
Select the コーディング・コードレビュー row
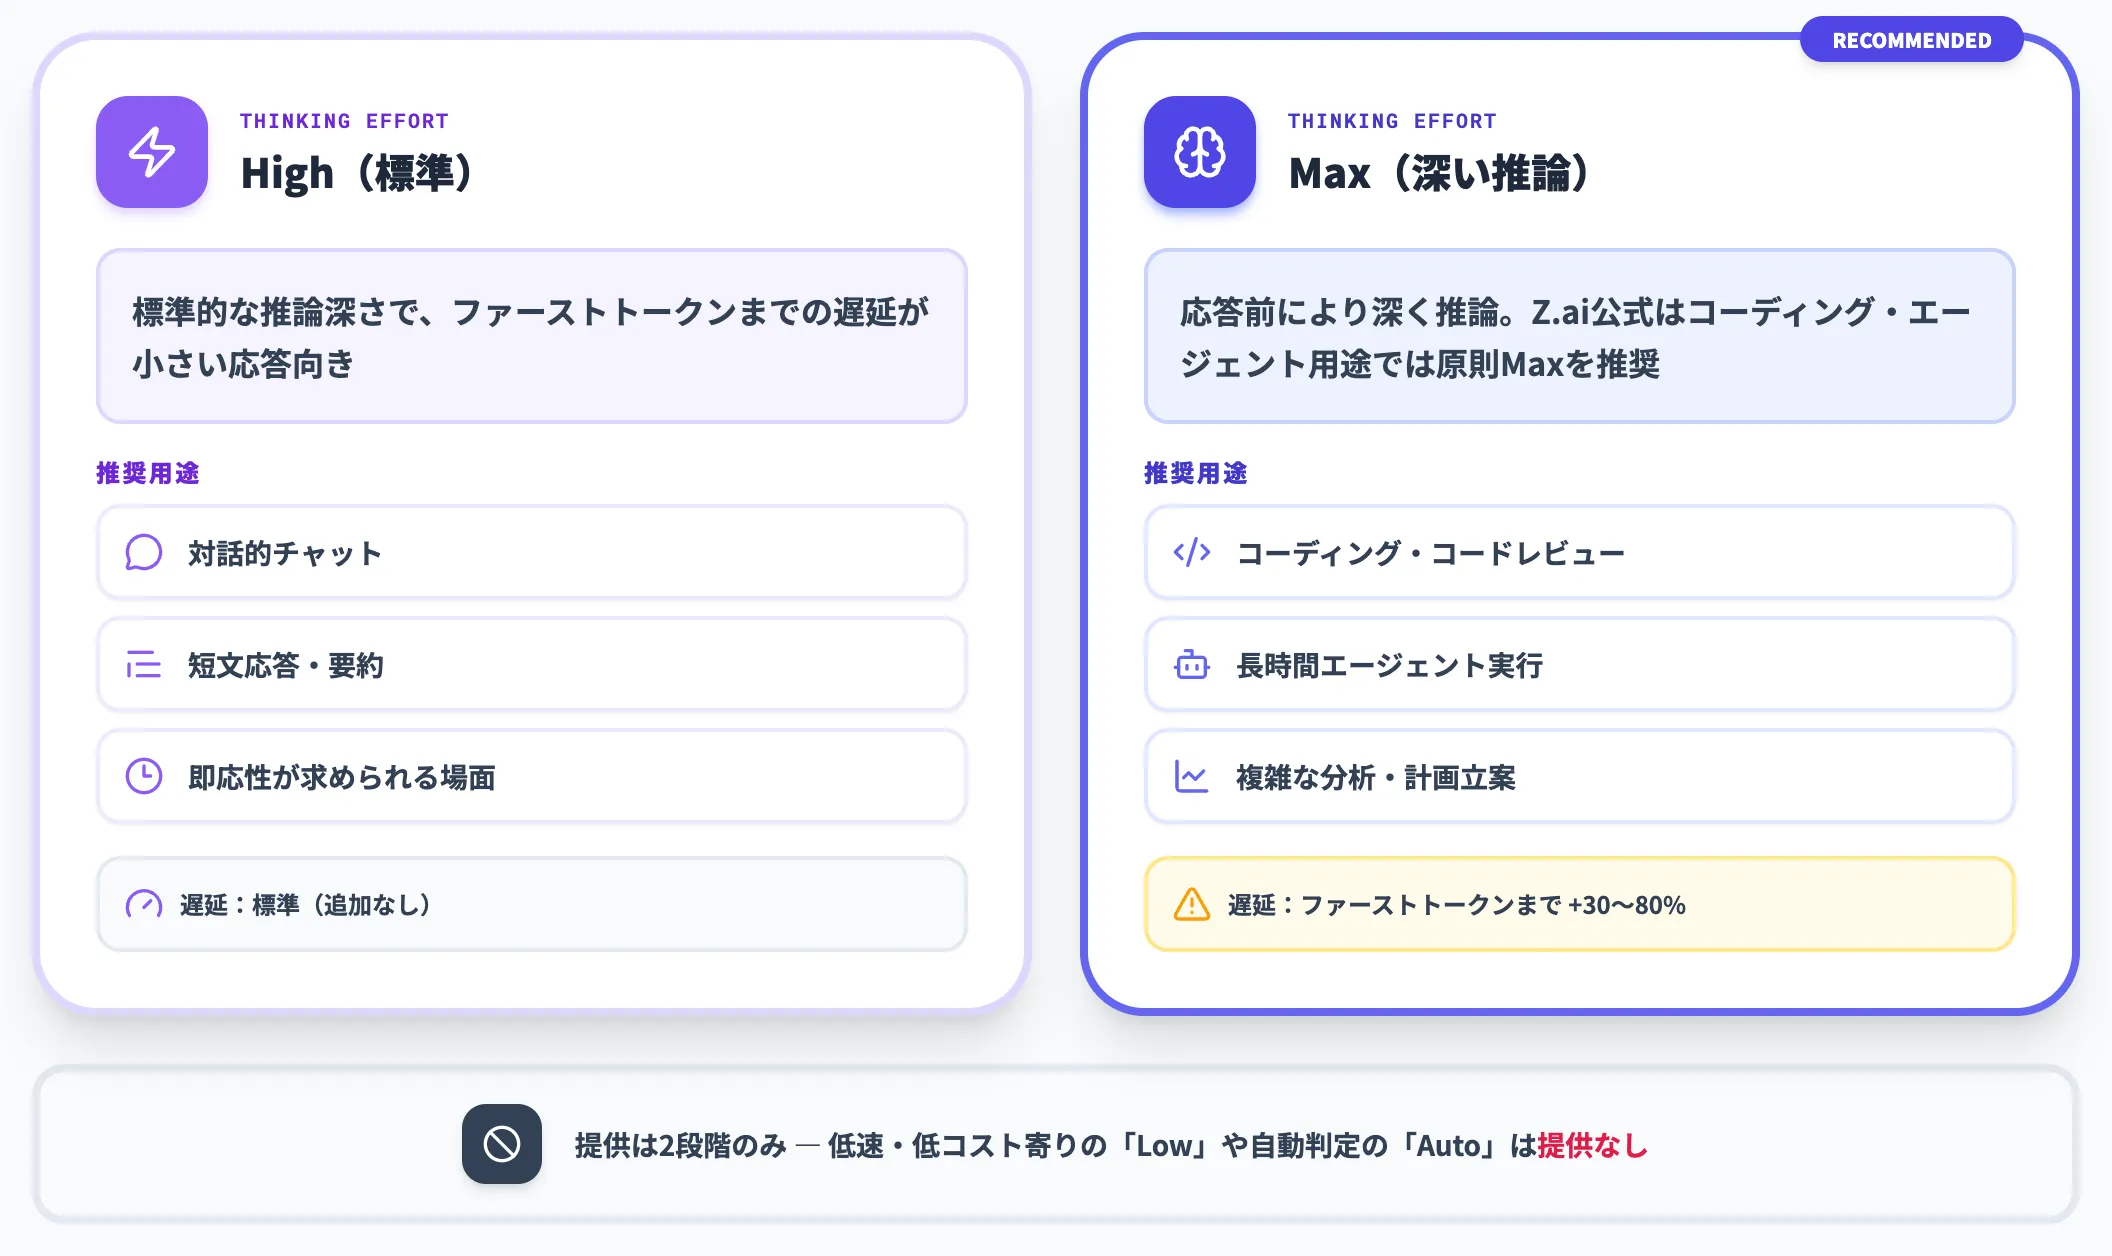tap(1580, 552)
